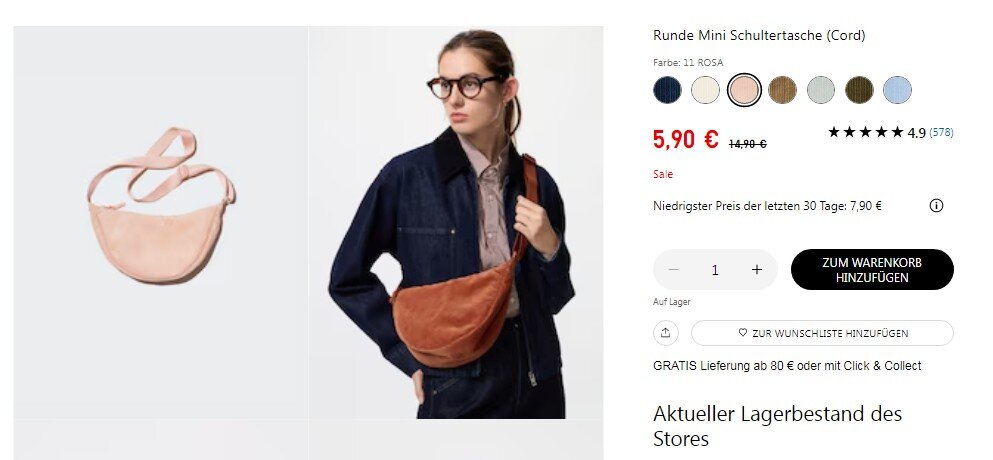Increase quantity with the plus icon
This screenshot has width=993, height=460.
pos(757,269)
